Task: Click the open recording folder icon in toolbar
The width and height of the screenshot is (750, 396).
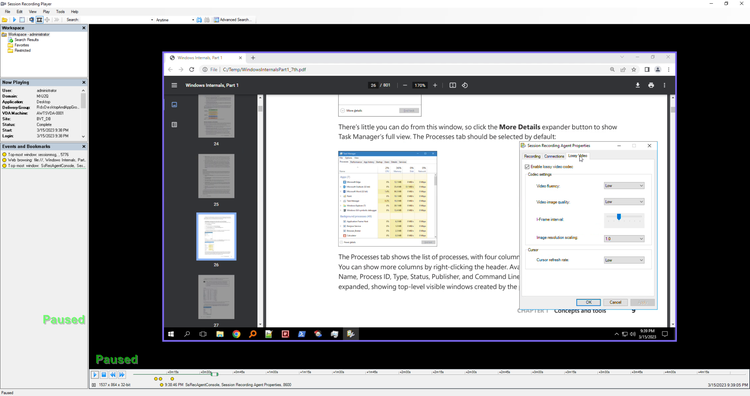Action: tap(4, 20)
